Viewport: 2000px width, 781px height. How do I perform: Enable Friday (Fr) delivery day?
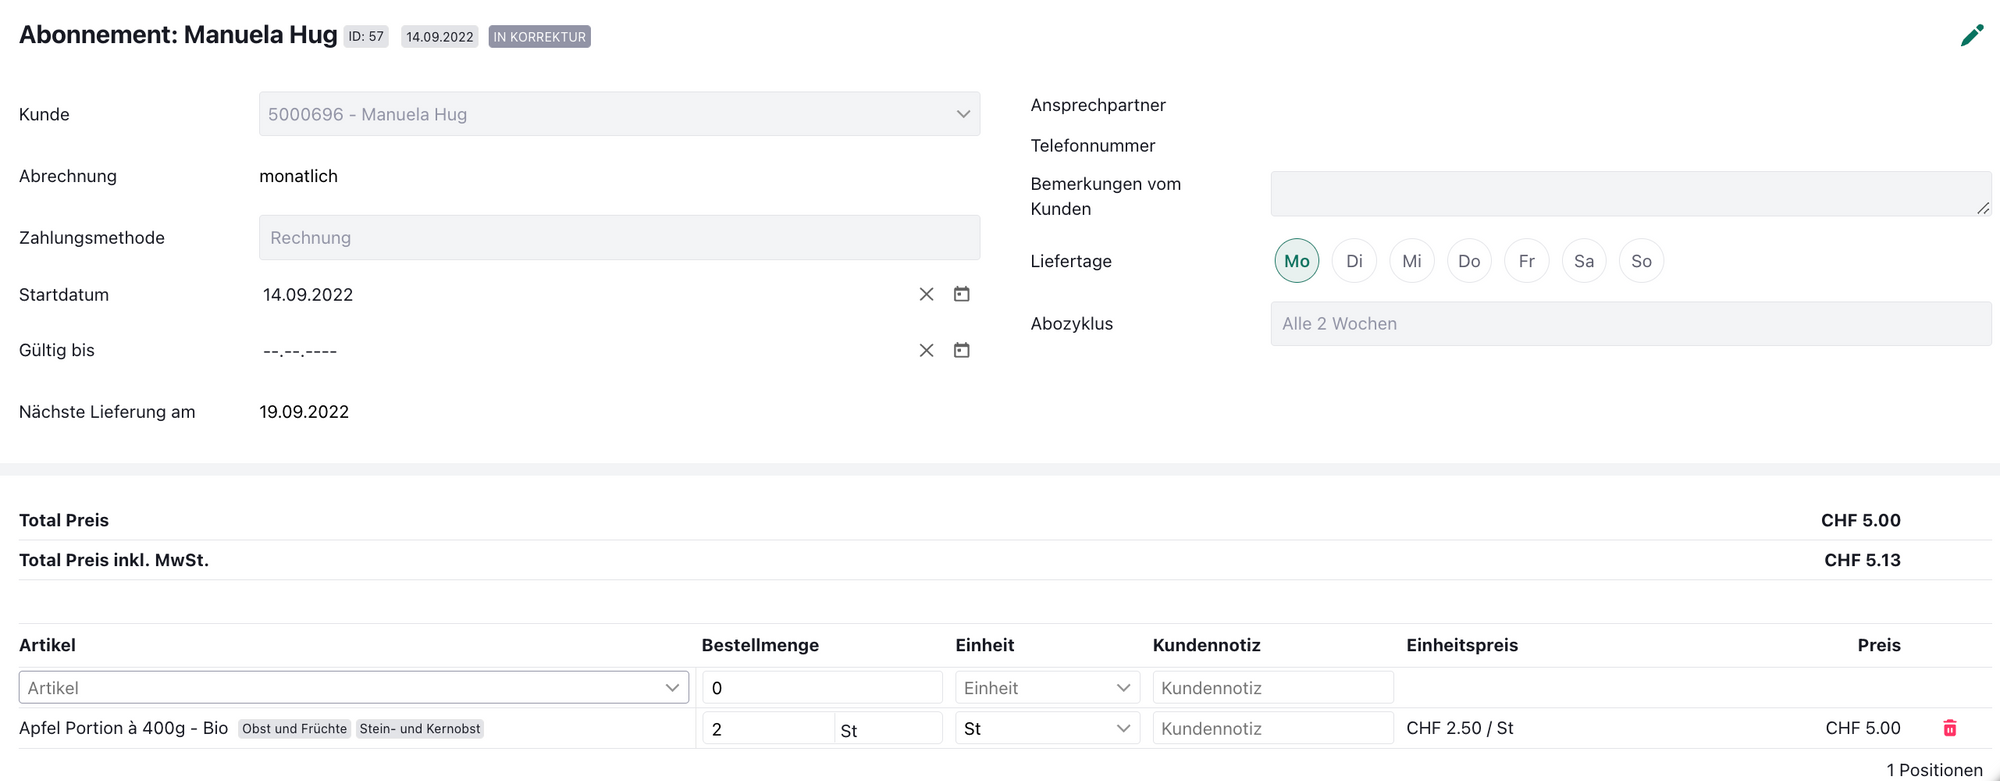[1526, 261]
